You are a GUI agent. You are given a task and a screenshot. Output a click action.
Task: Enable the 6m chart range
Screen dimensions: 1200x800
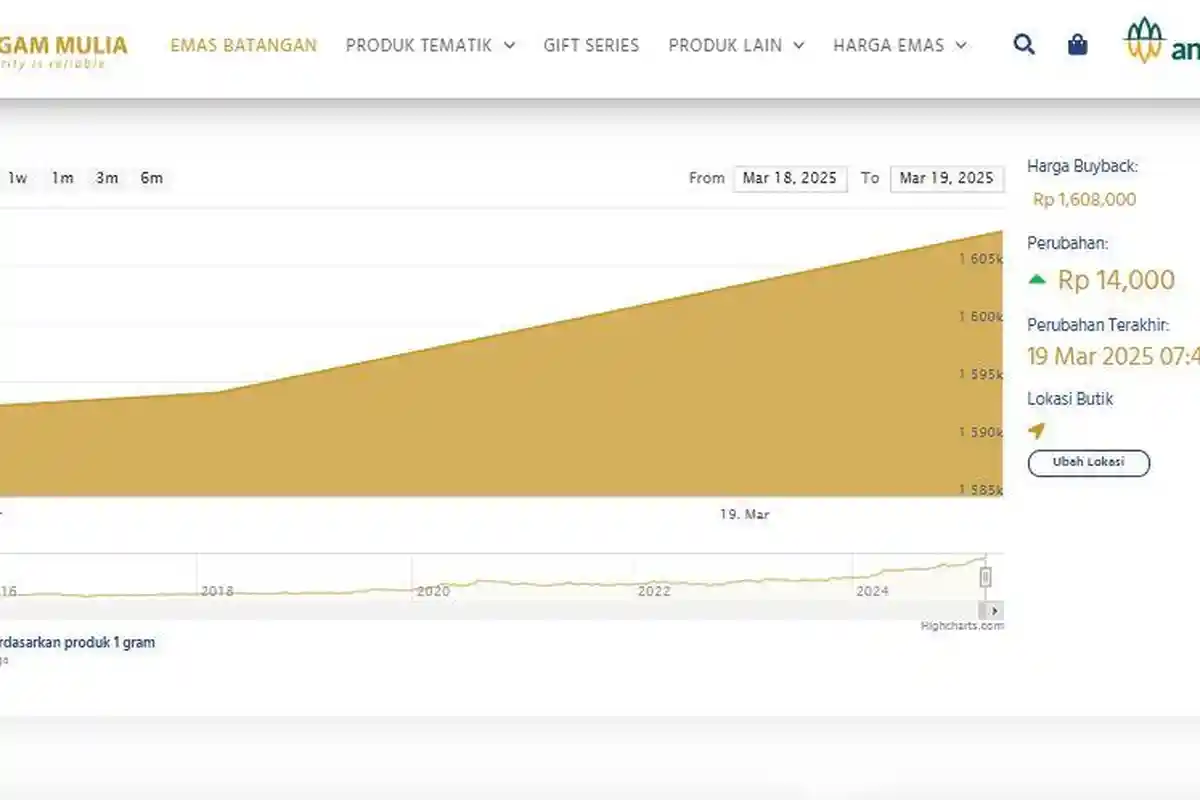151,178
